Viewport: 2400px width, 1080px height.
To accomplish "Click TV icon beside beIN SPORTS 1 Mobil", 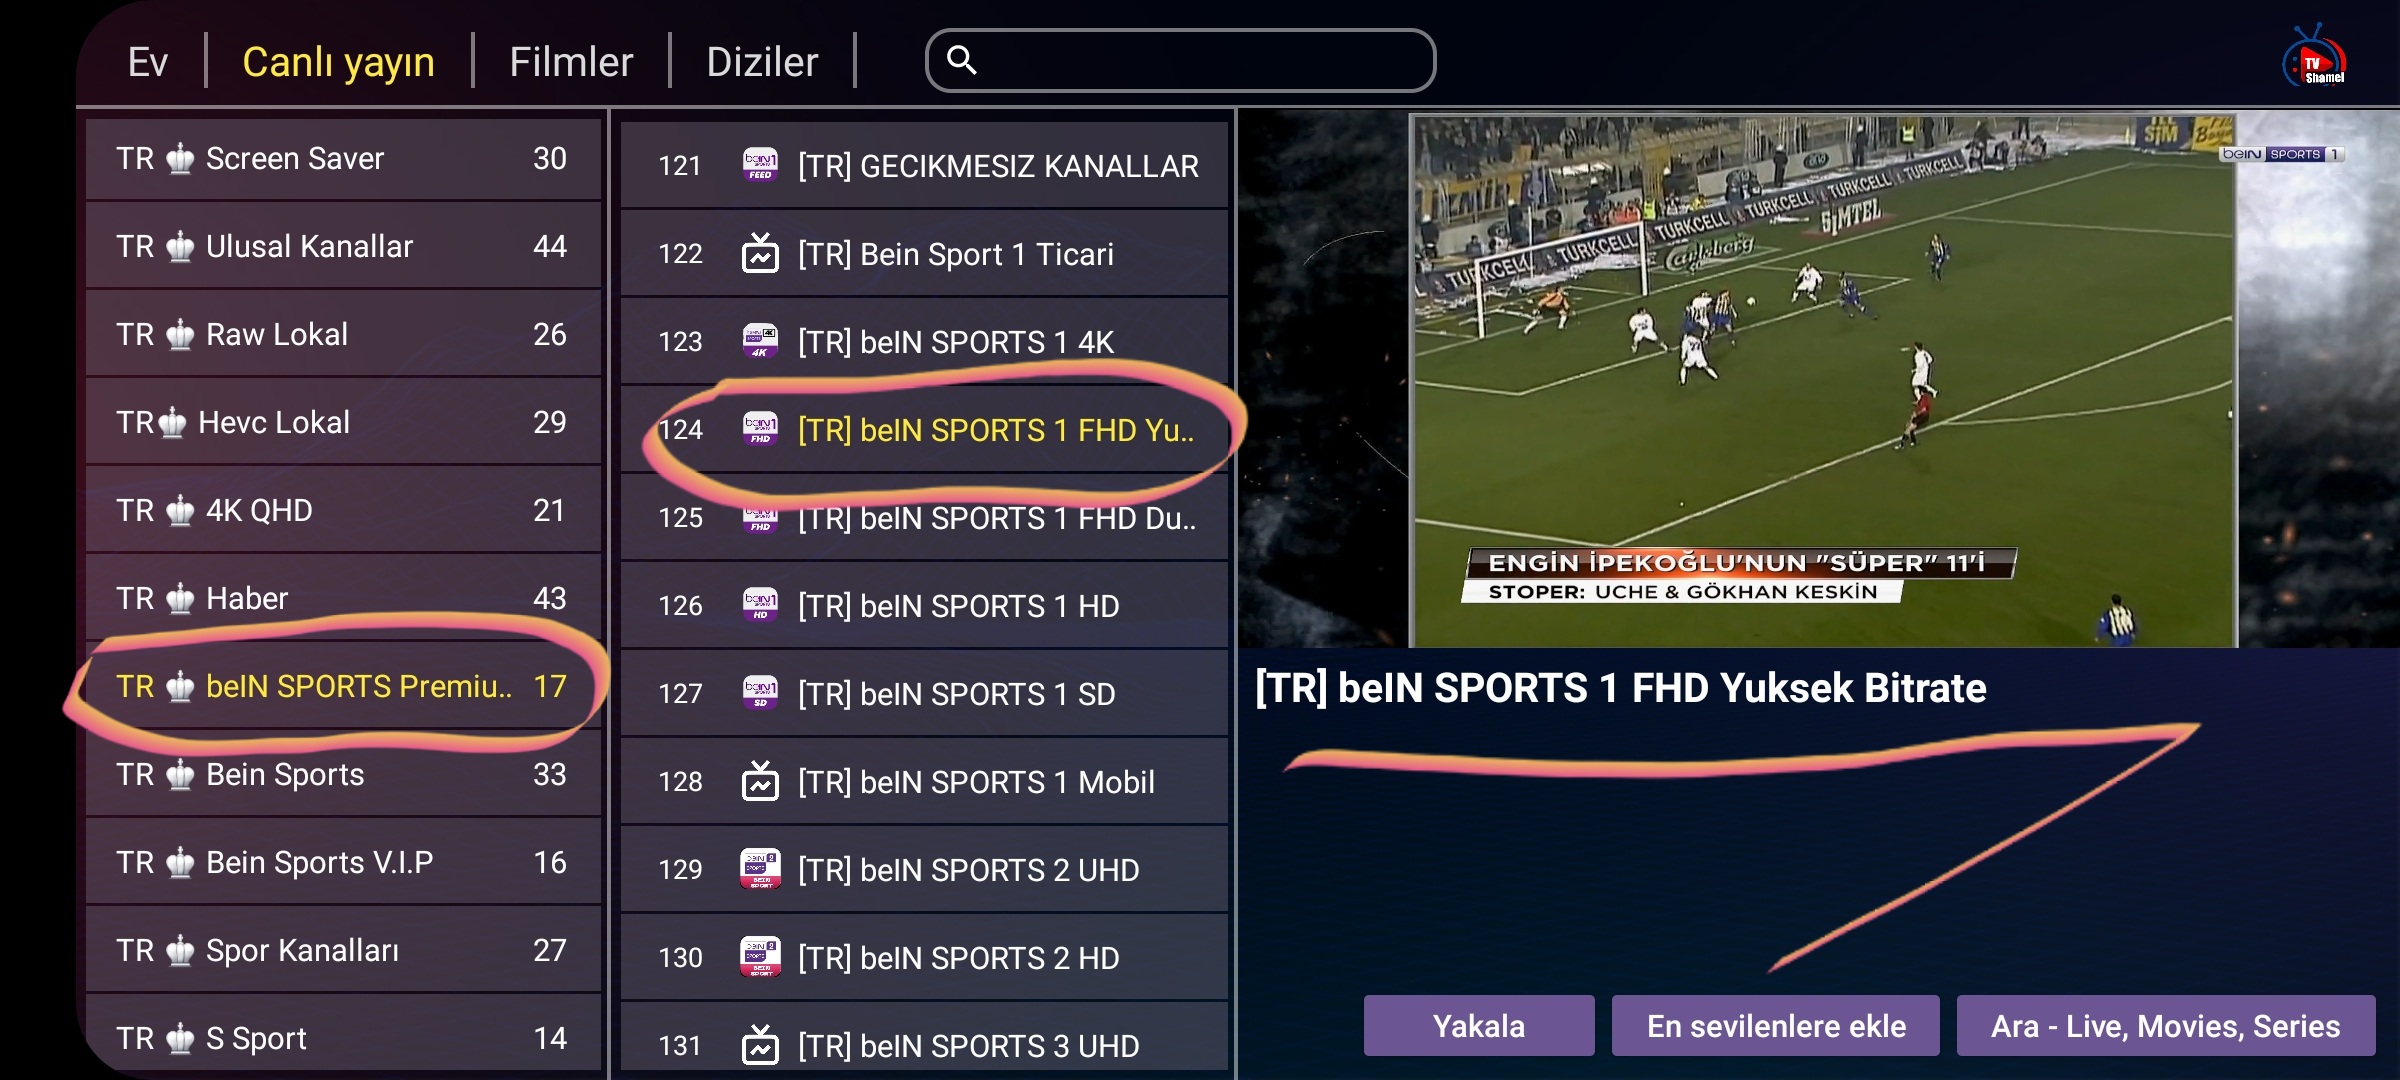I will click(x=760, y=781).
